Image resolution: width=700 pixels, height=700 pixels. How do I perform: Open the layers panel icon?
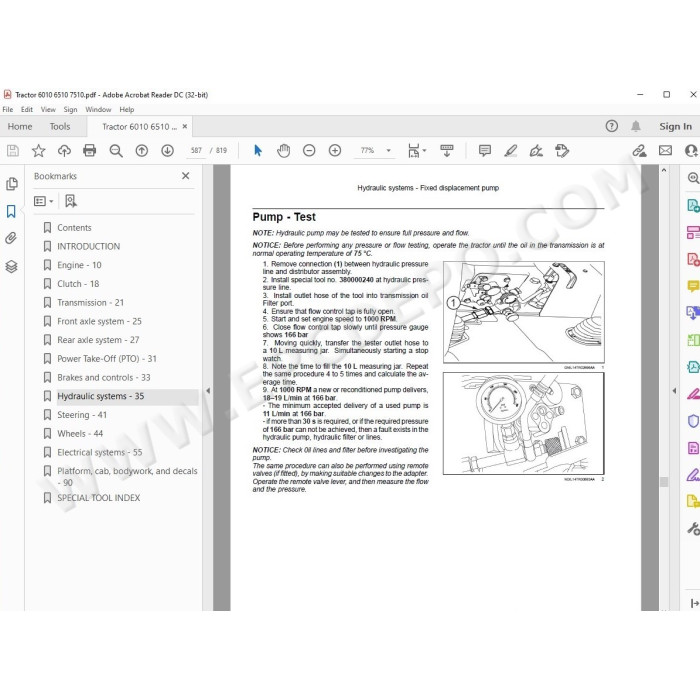pos(11,266)
